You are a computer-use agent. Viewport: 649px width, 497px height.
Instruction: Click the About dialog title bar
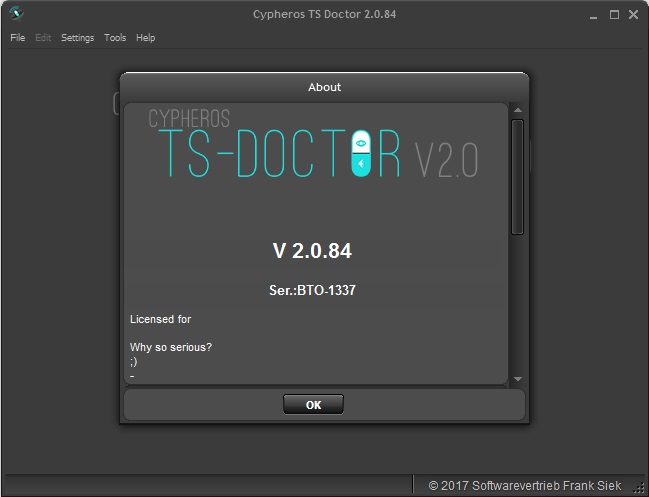[x=324, y=87]
